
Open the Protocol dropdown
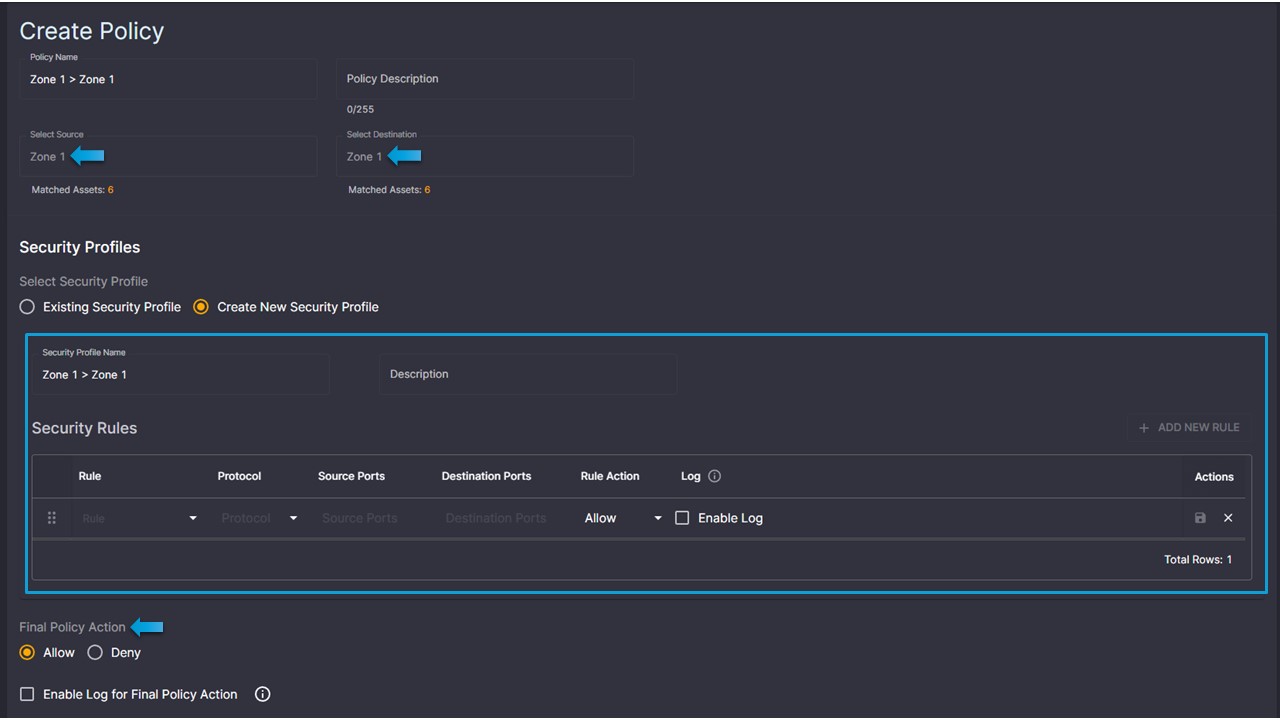coord(259,518)
